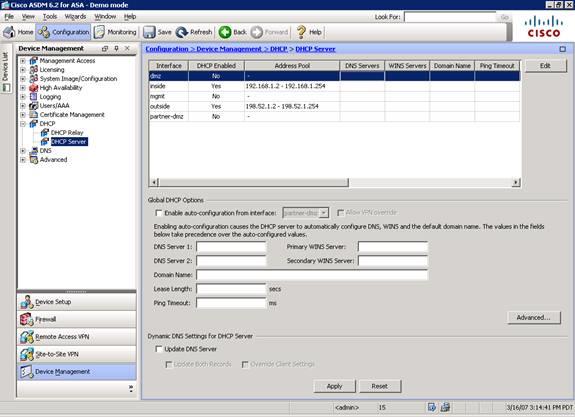Open the Tools menu
575x417 pixels.
pos(50,17)
